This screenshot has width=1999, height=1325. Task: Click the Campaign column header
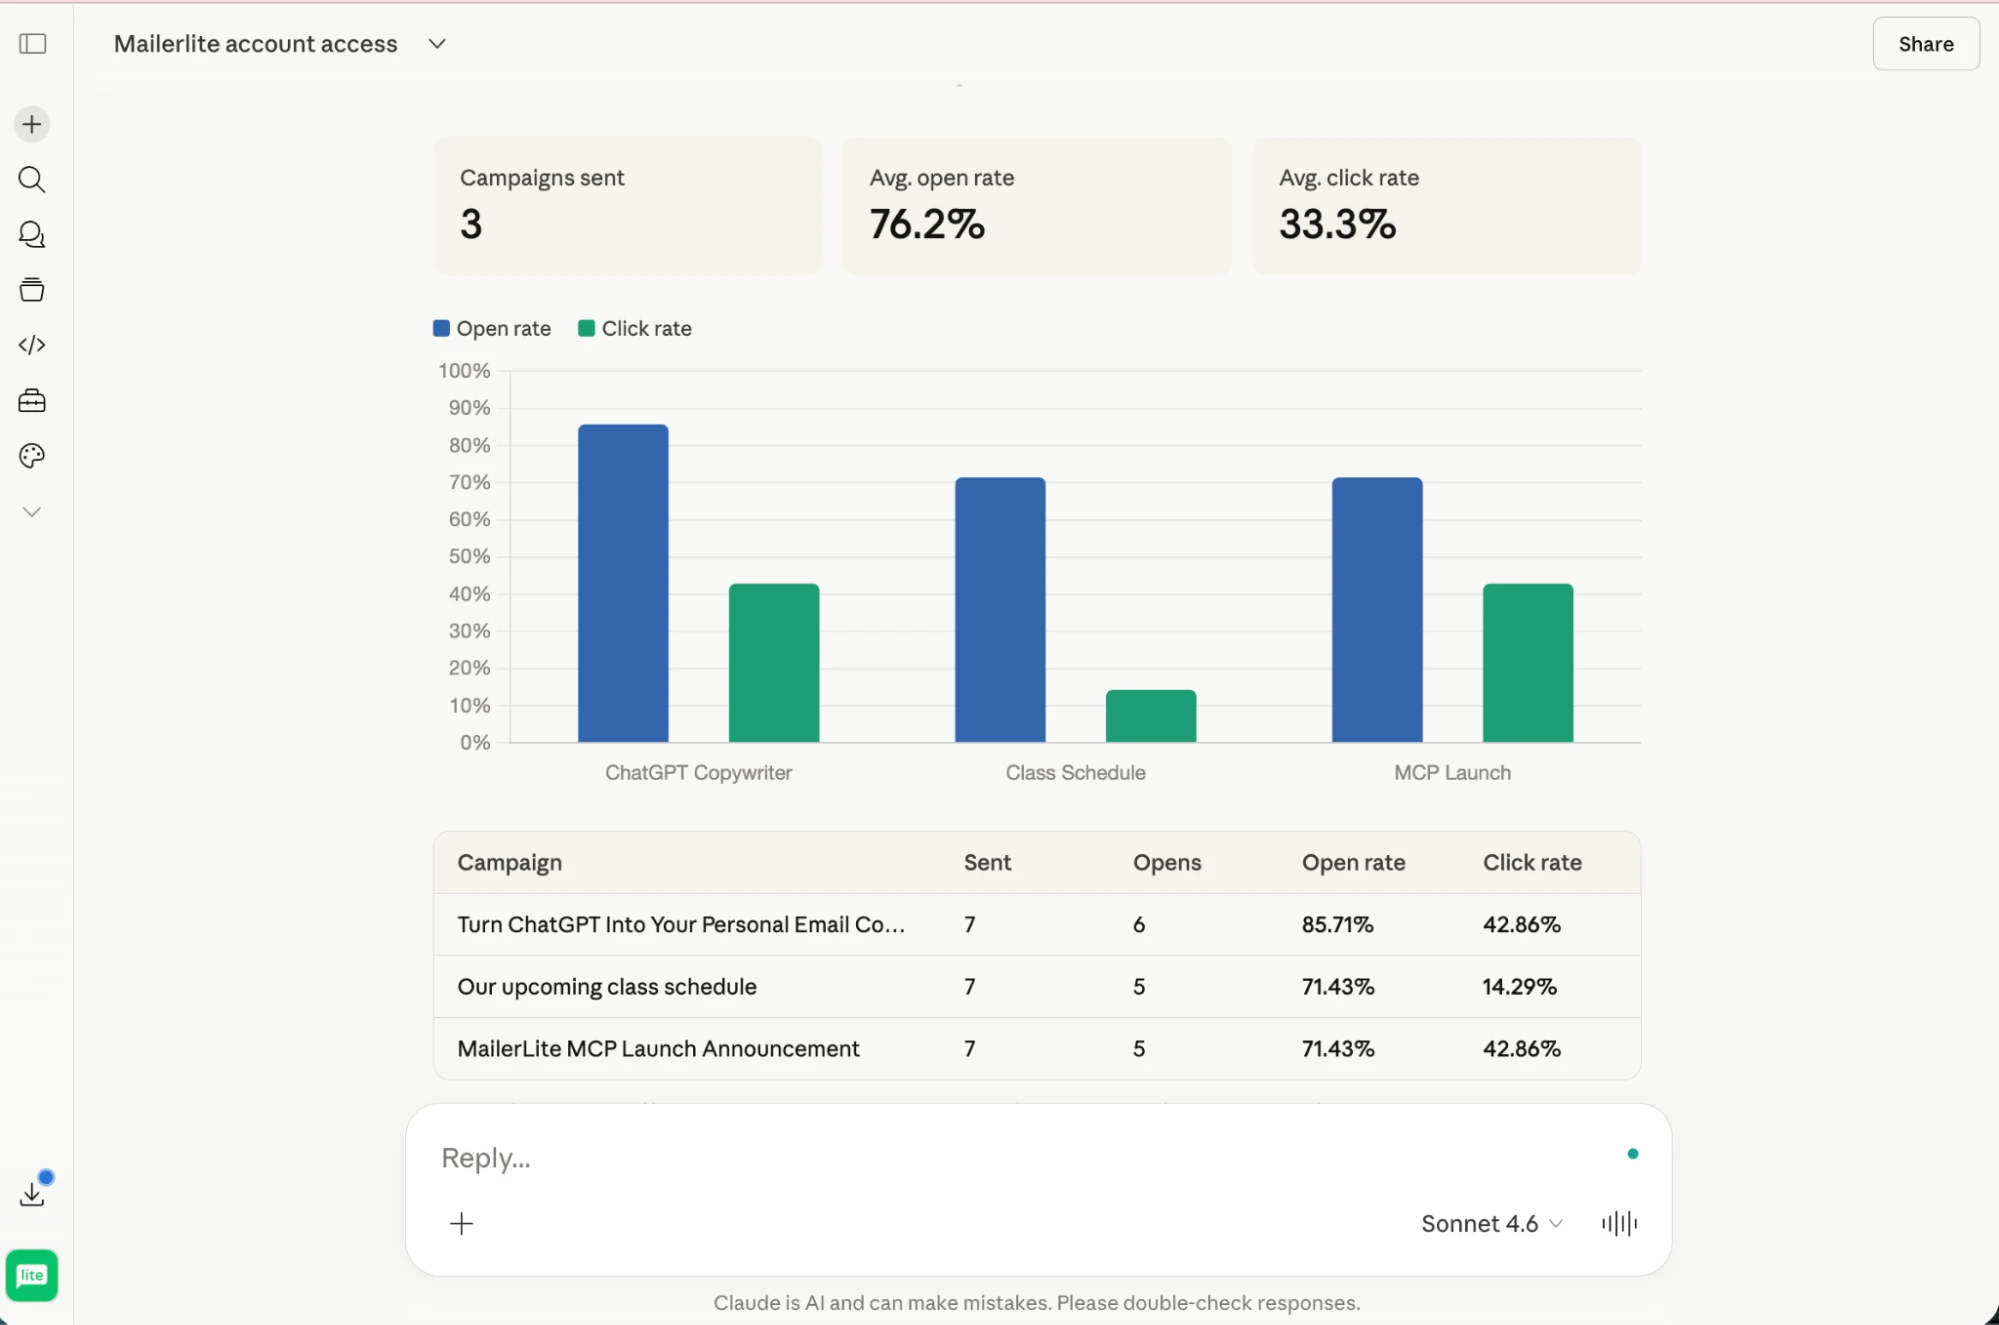pos(510,863)
